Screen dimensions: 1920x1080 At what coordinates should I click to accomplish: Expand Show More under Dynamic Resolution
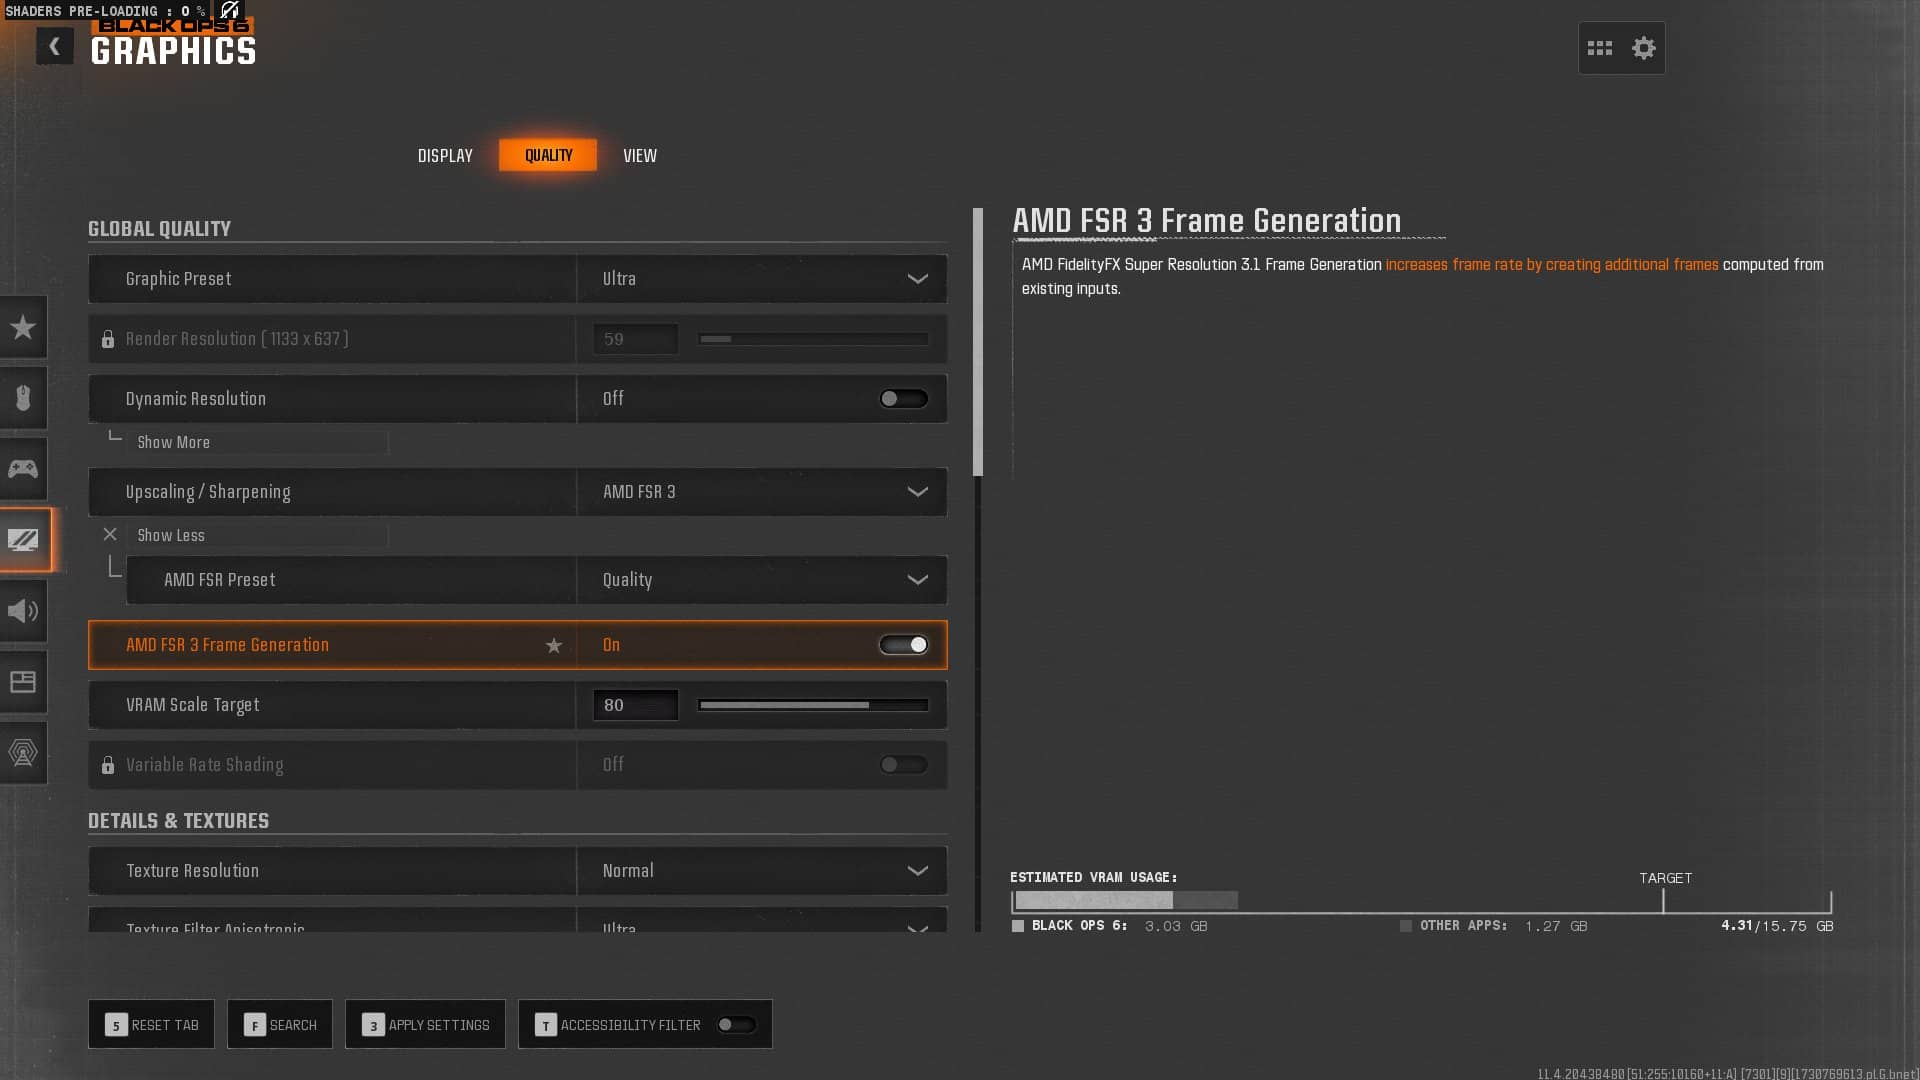pos(257,442)
